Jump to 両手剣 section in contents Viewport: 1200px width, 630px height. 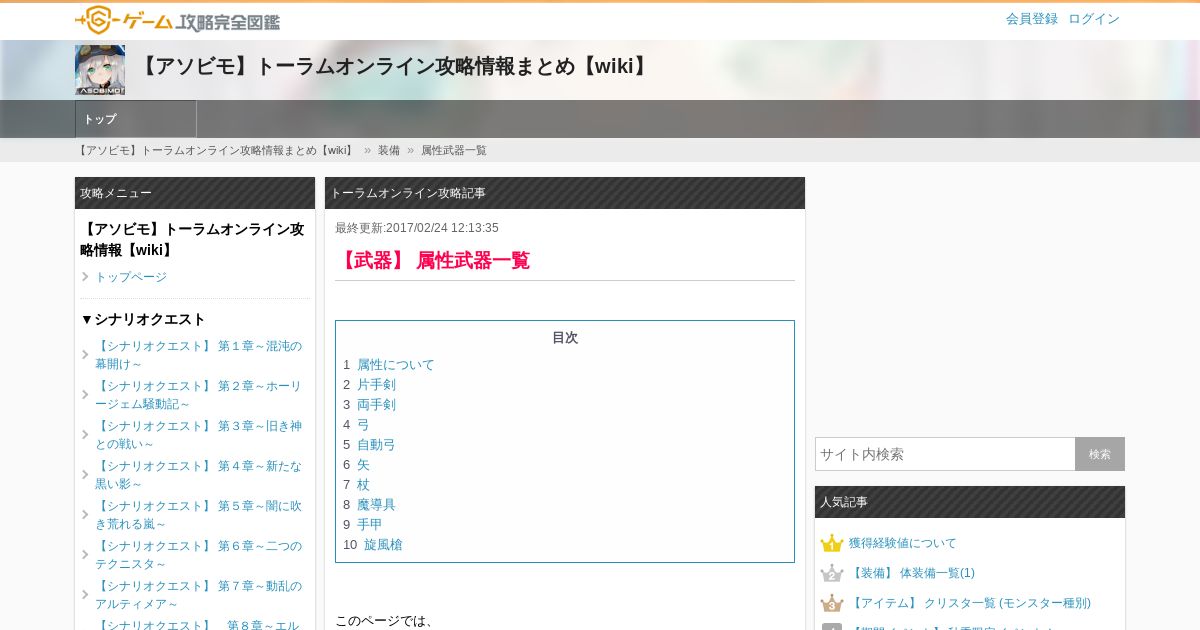(x=376, y=405)
